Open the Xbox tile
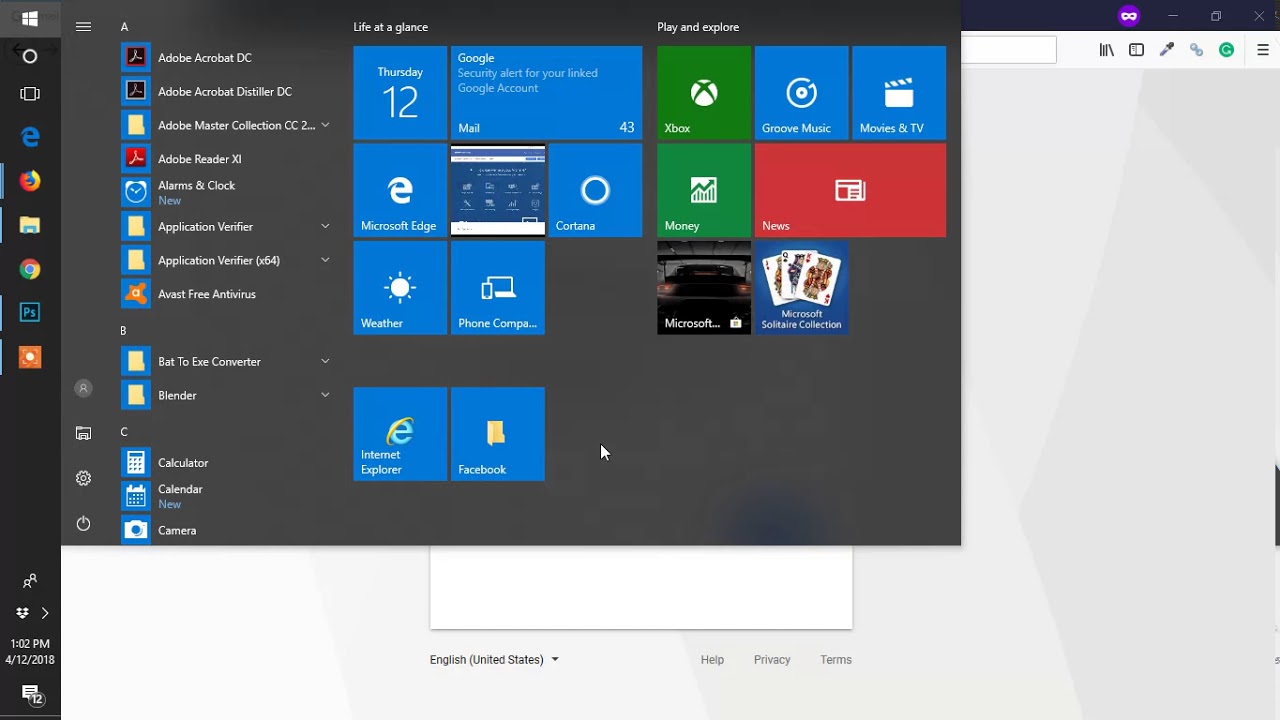The width and height of the screenshot is (1280, 720). pos(704,92)
